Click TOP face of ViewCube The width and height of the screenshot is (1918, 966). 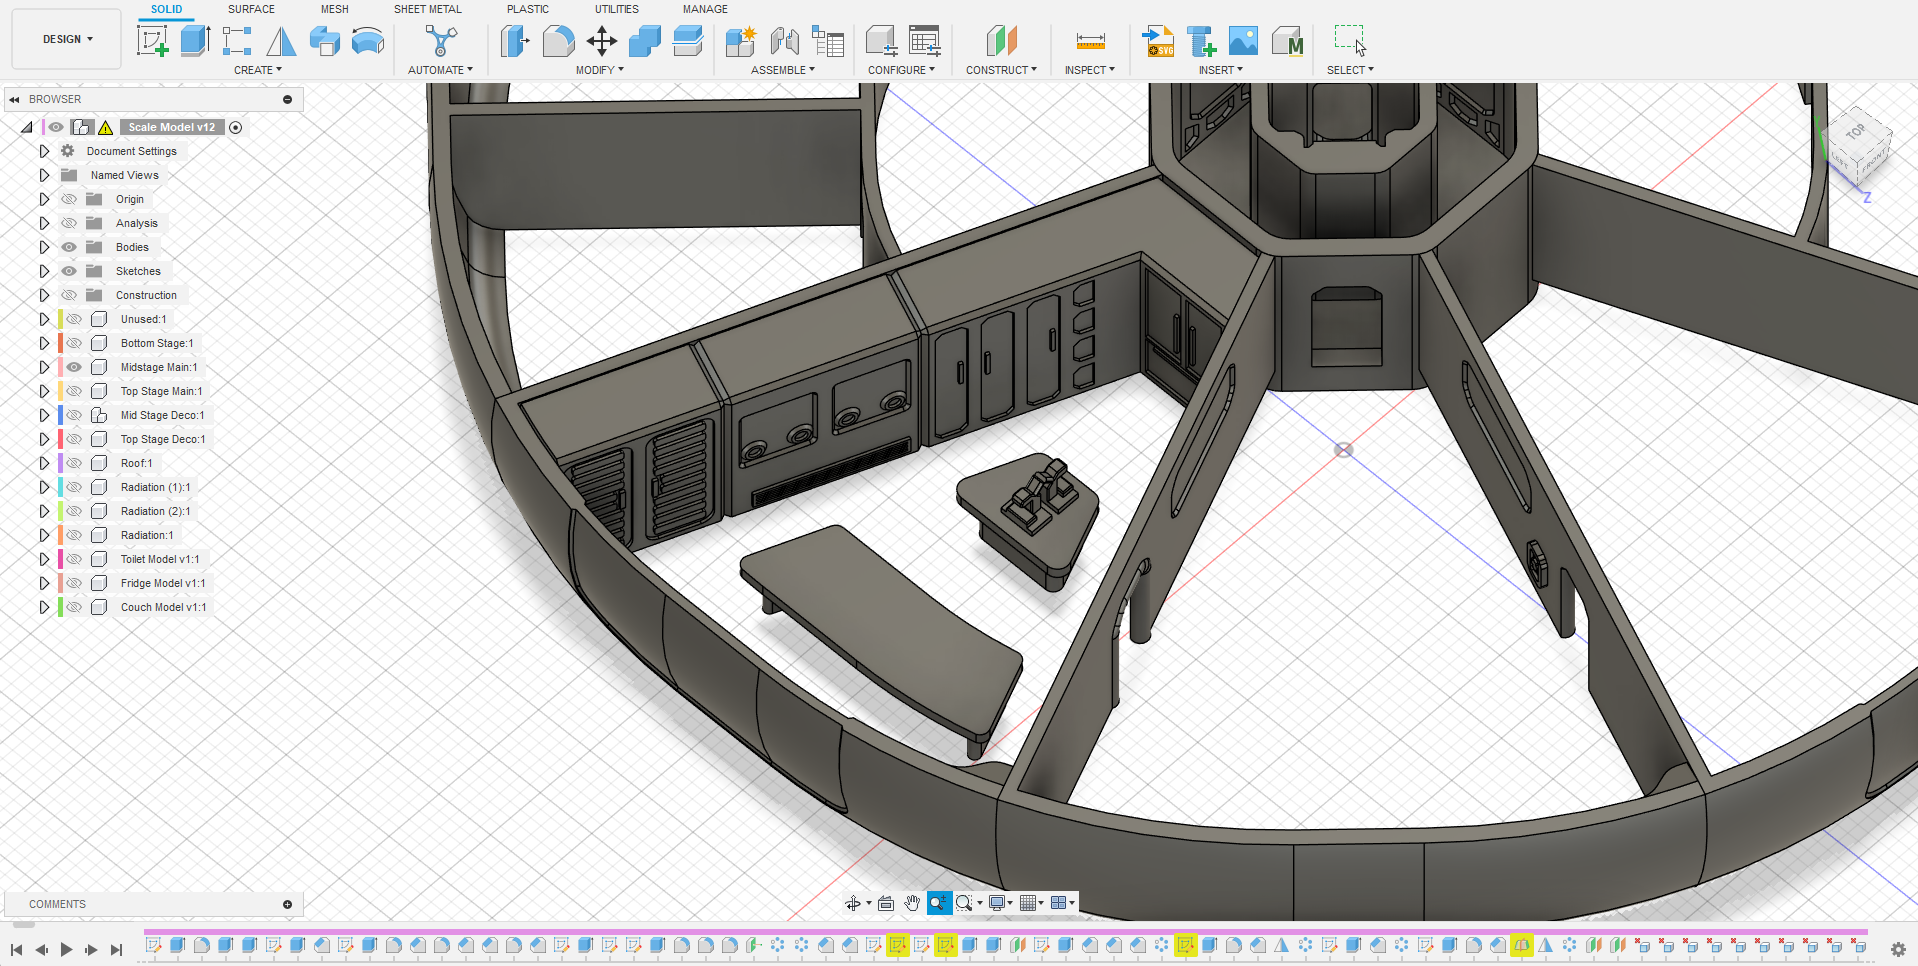1856,132
